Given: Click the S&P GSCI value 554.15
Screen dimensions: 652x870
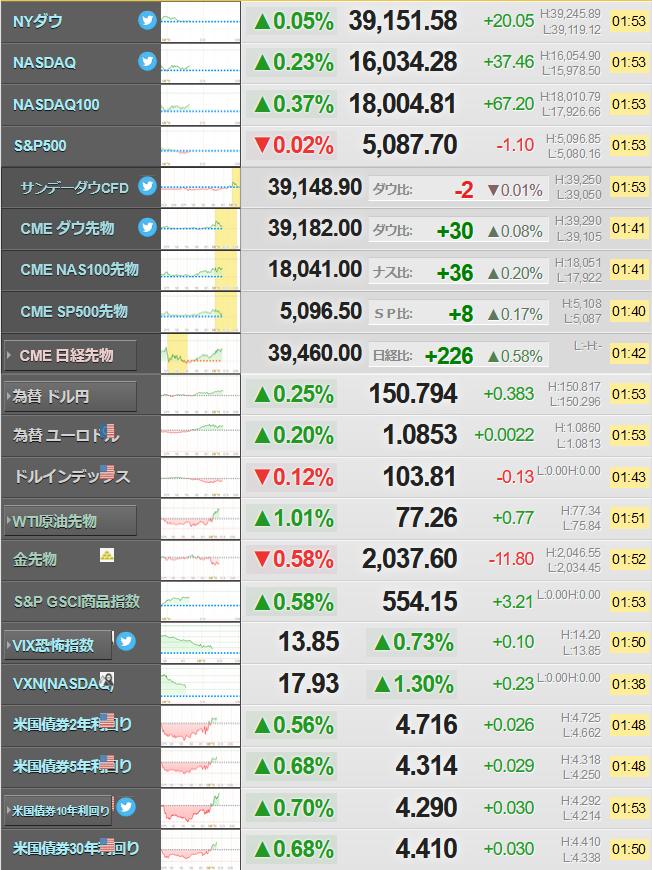Looking at the screenshot, I should [419, 601].
